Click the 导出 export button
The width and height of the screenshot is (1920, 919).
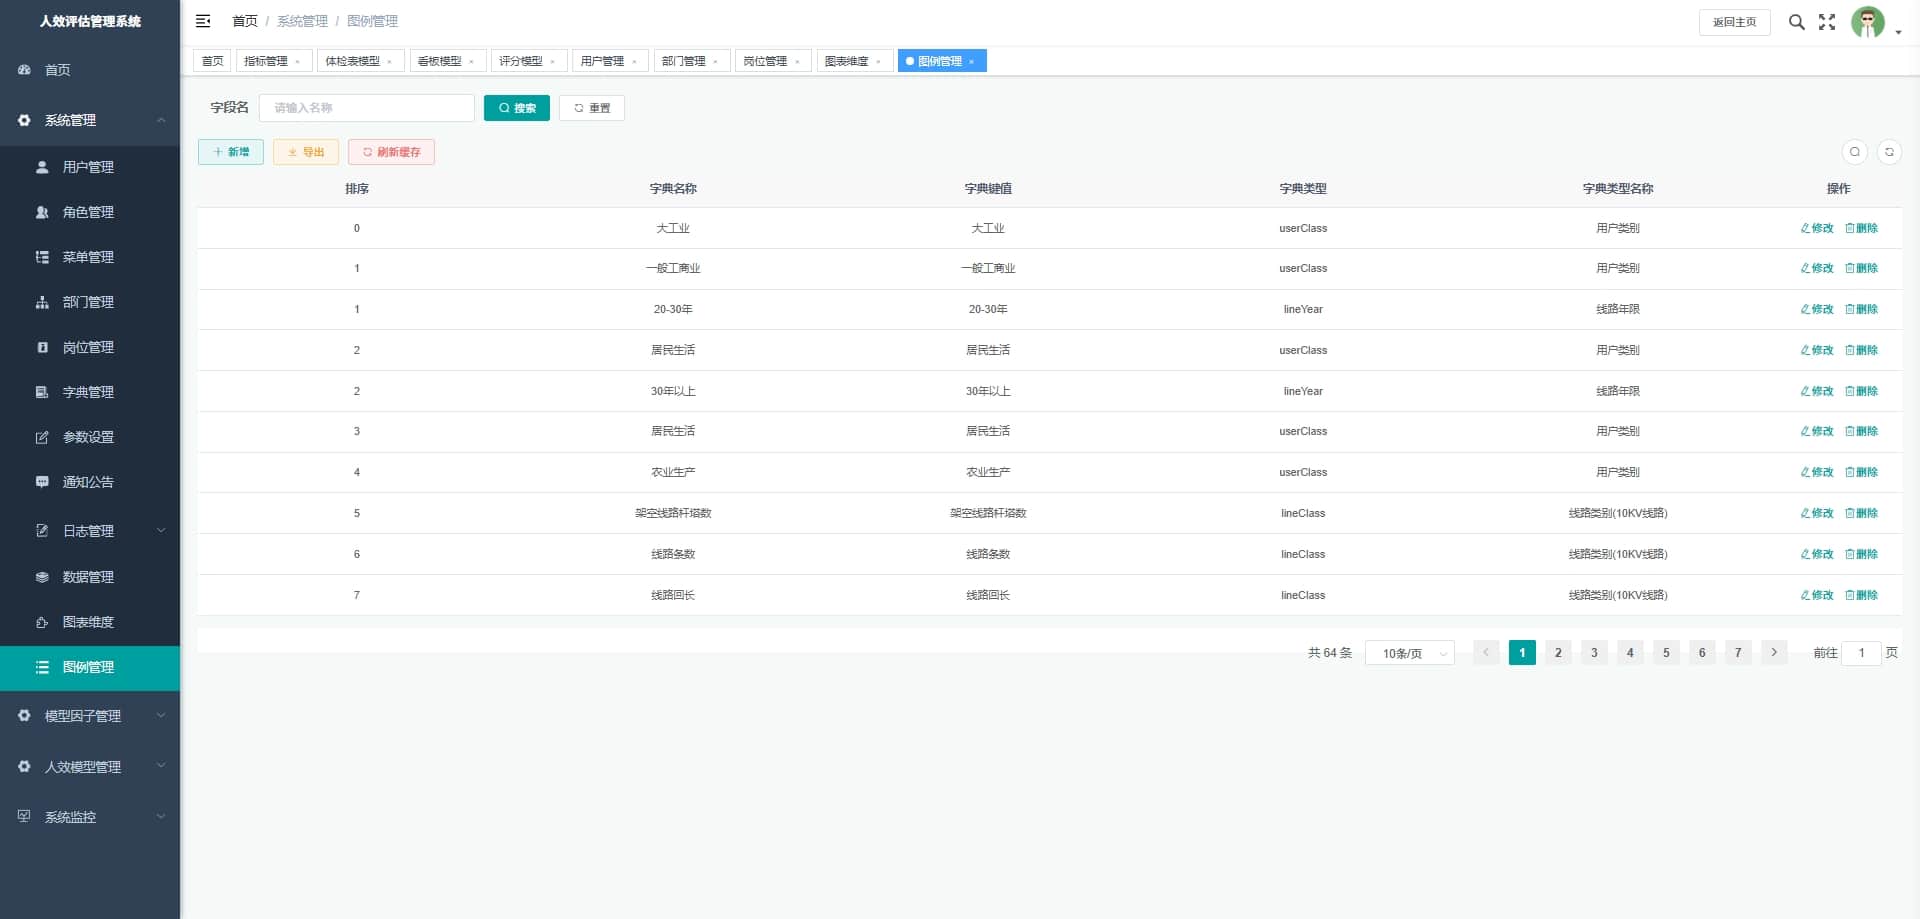pyautogui.click(x=306, y=152)
